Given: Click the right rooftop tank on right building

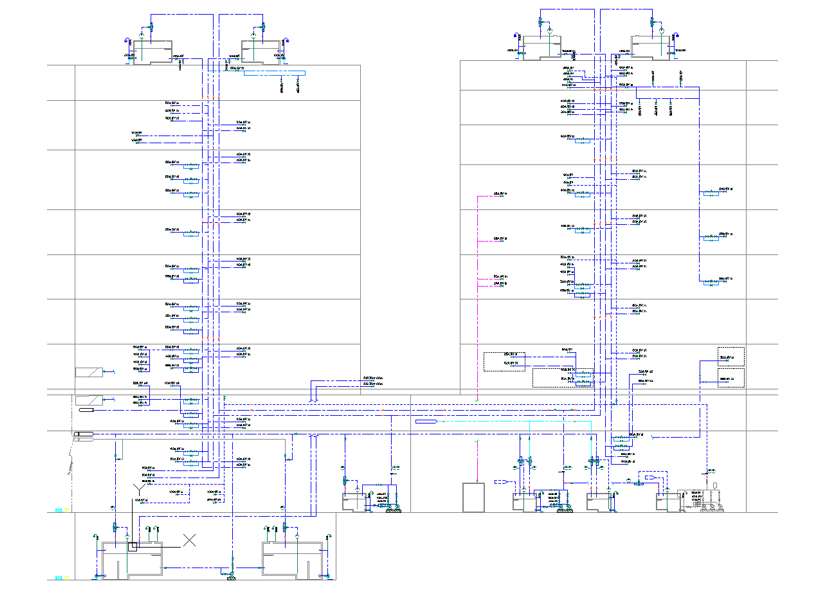Looking at the screenshot, I should 650,48.
